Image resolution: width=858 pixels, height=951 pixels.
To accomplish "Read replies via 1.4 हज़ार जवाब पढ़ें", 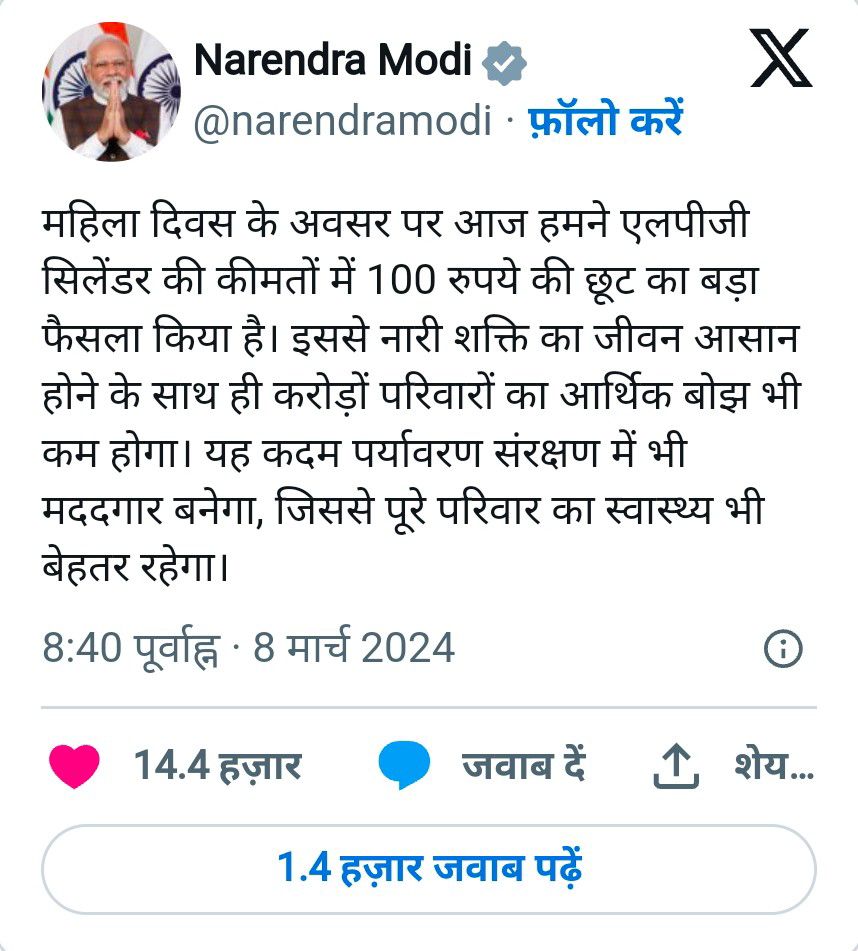I will (429, 869).
